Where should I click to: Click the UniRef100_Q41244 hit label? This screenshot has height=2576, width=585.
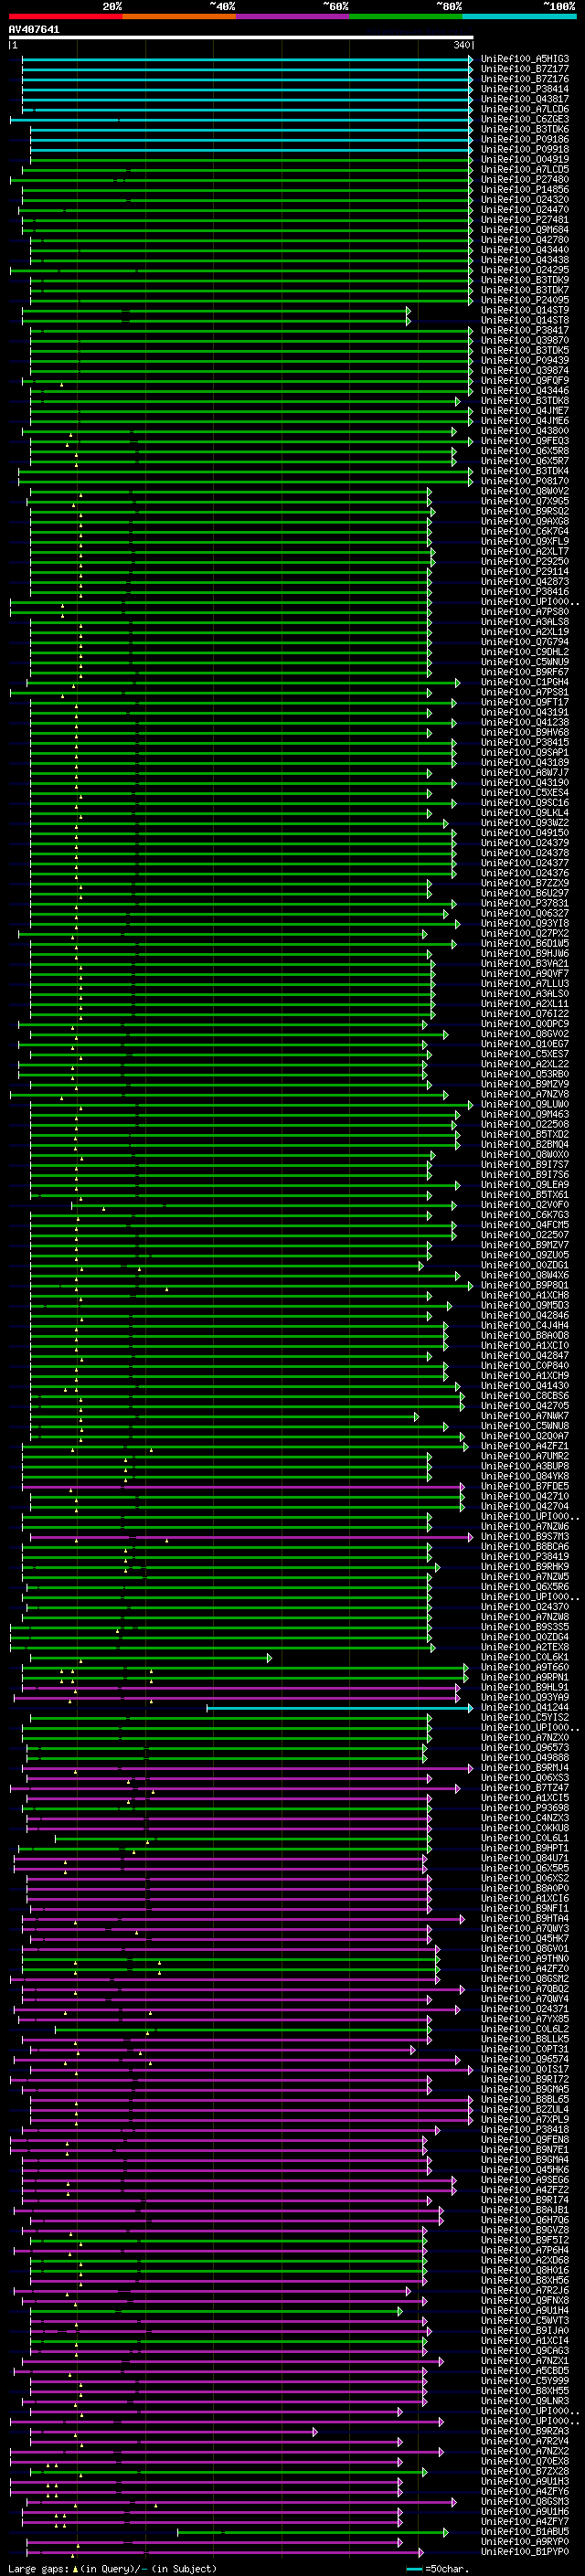point(525,1708)
